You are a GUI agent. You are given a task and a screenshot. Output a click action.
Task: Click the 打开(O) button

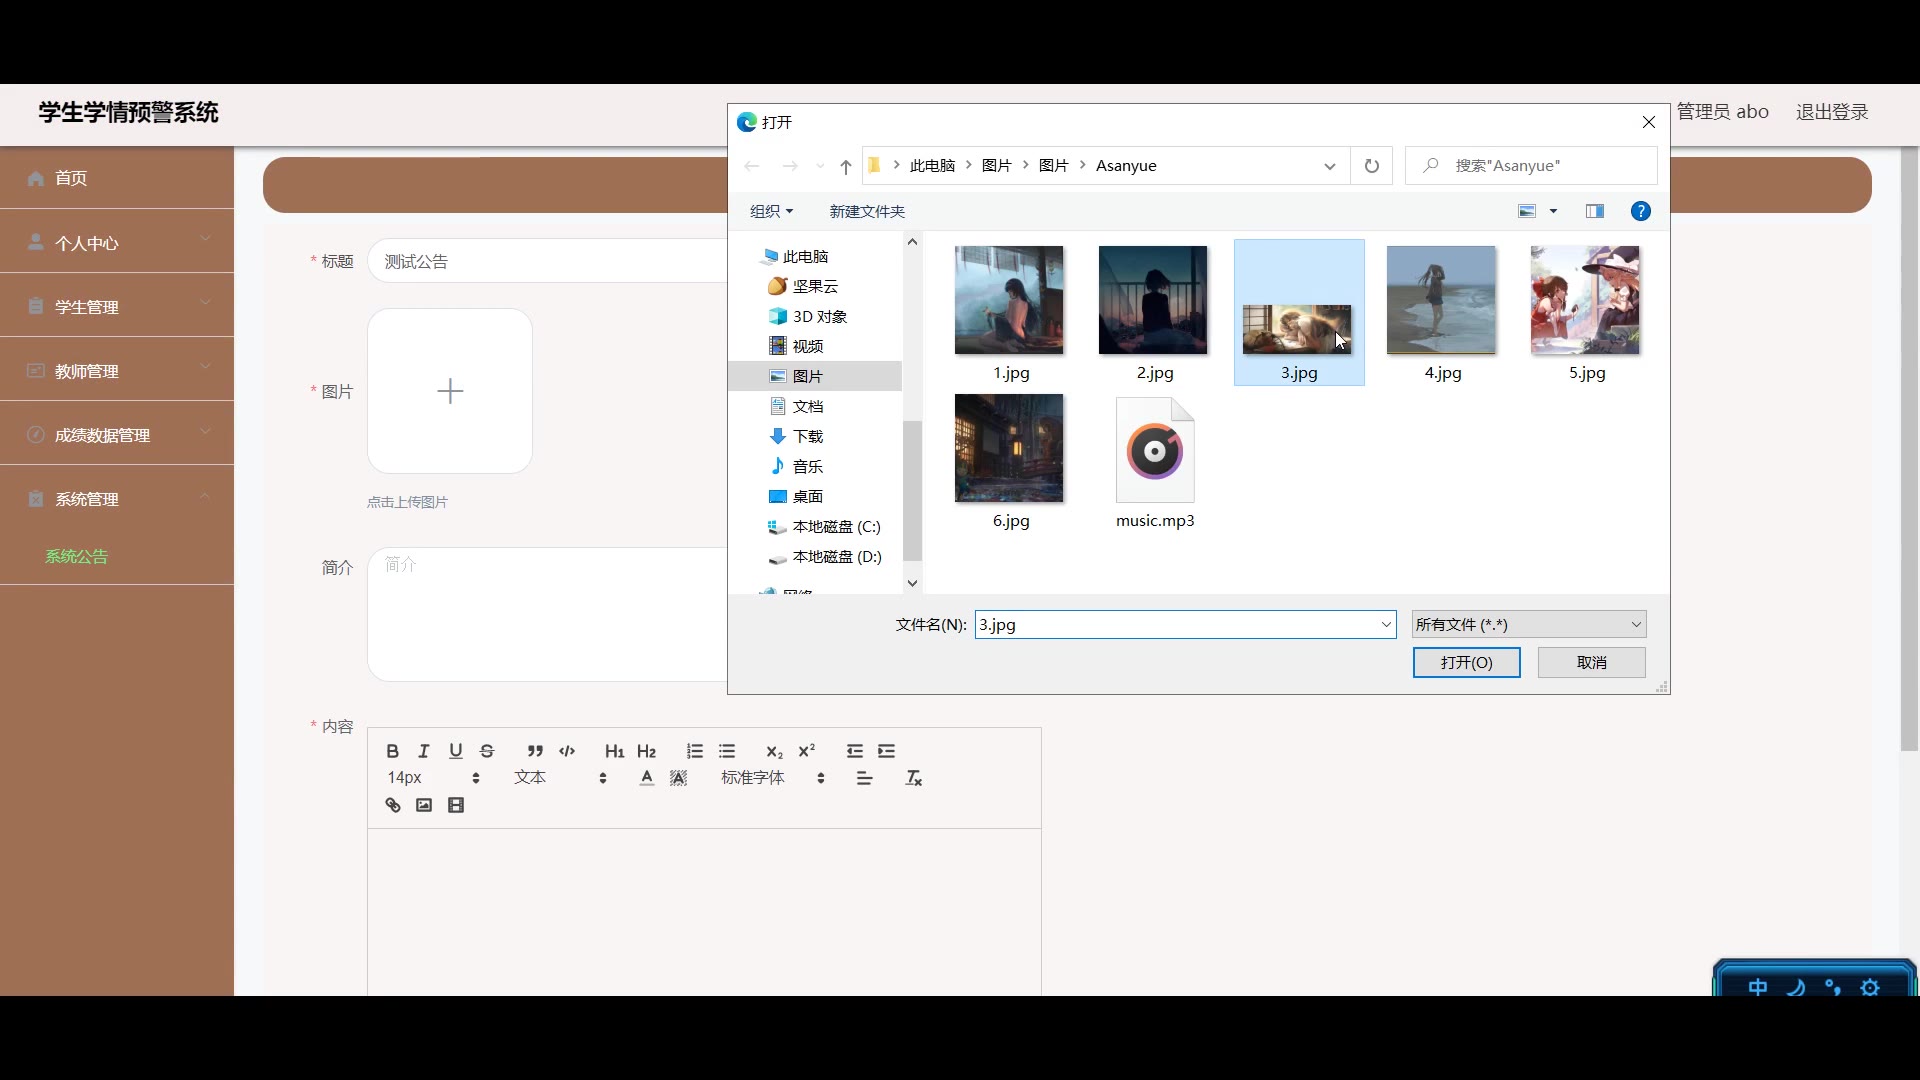1466,662
